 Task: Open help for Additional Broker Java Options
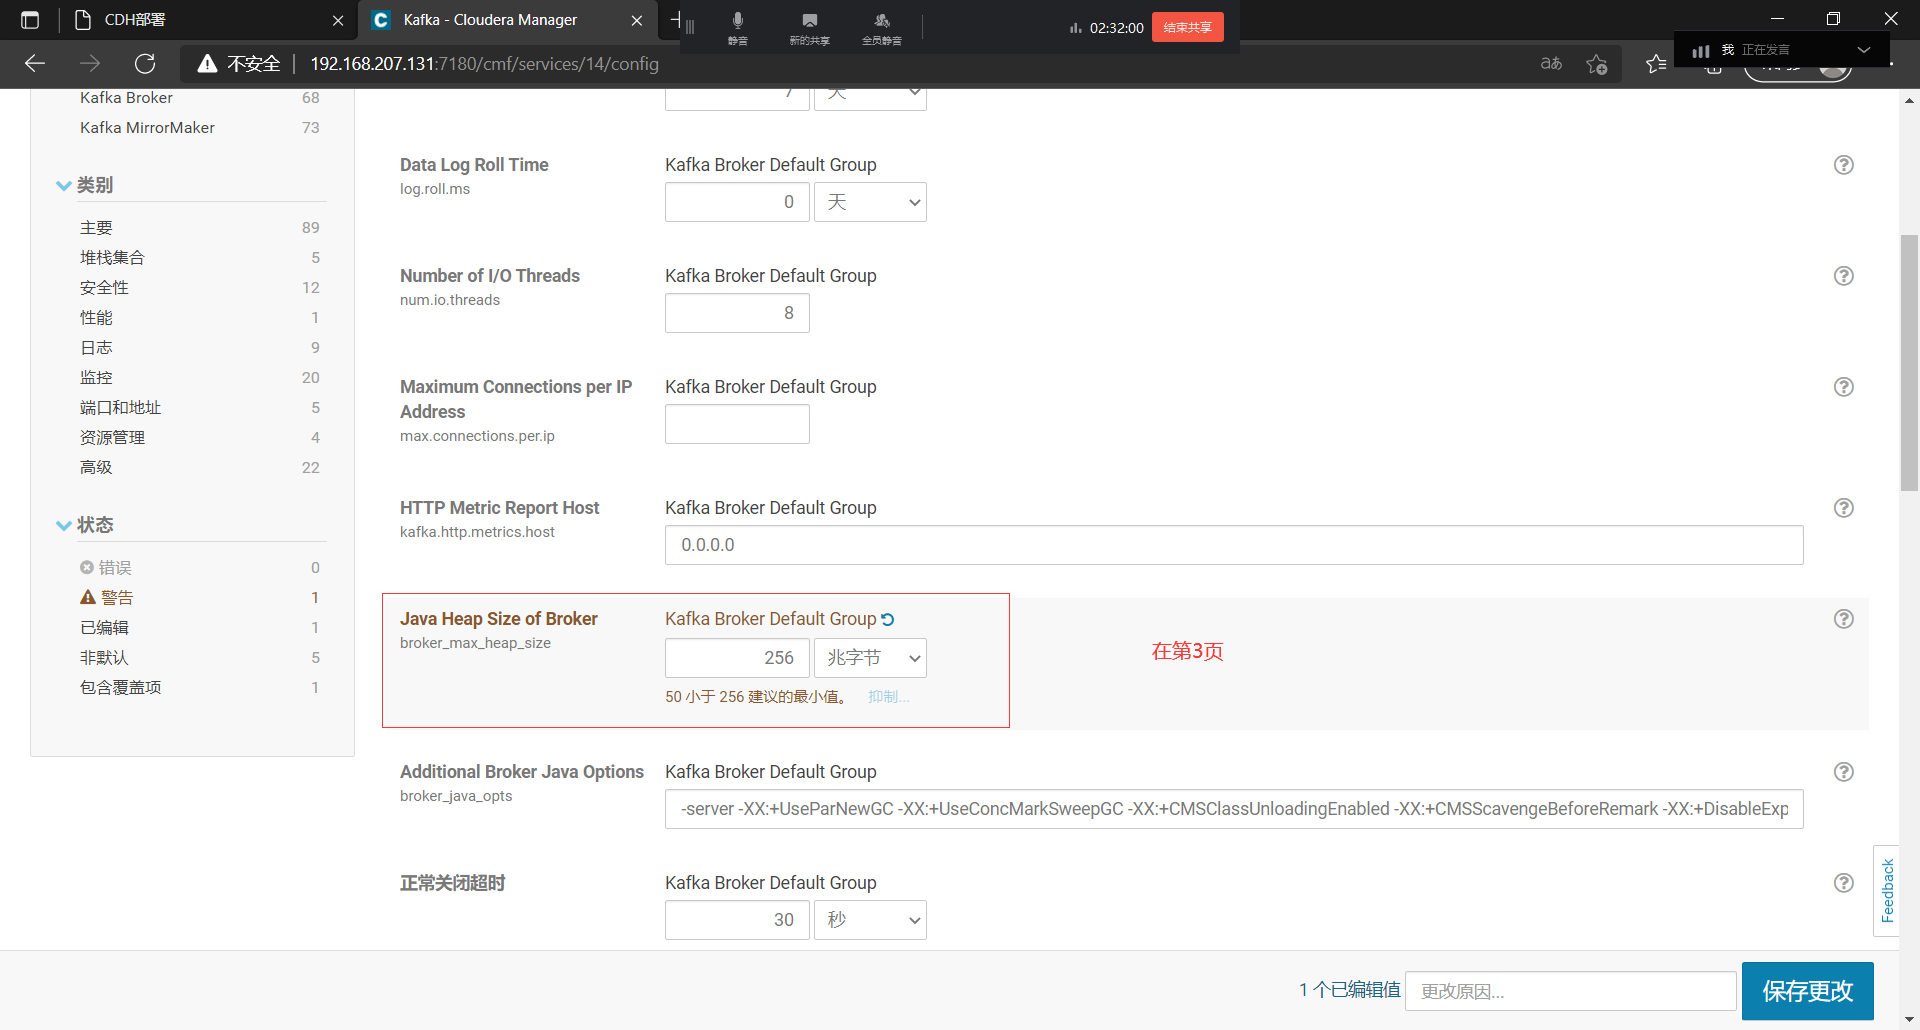point(1844,772)
